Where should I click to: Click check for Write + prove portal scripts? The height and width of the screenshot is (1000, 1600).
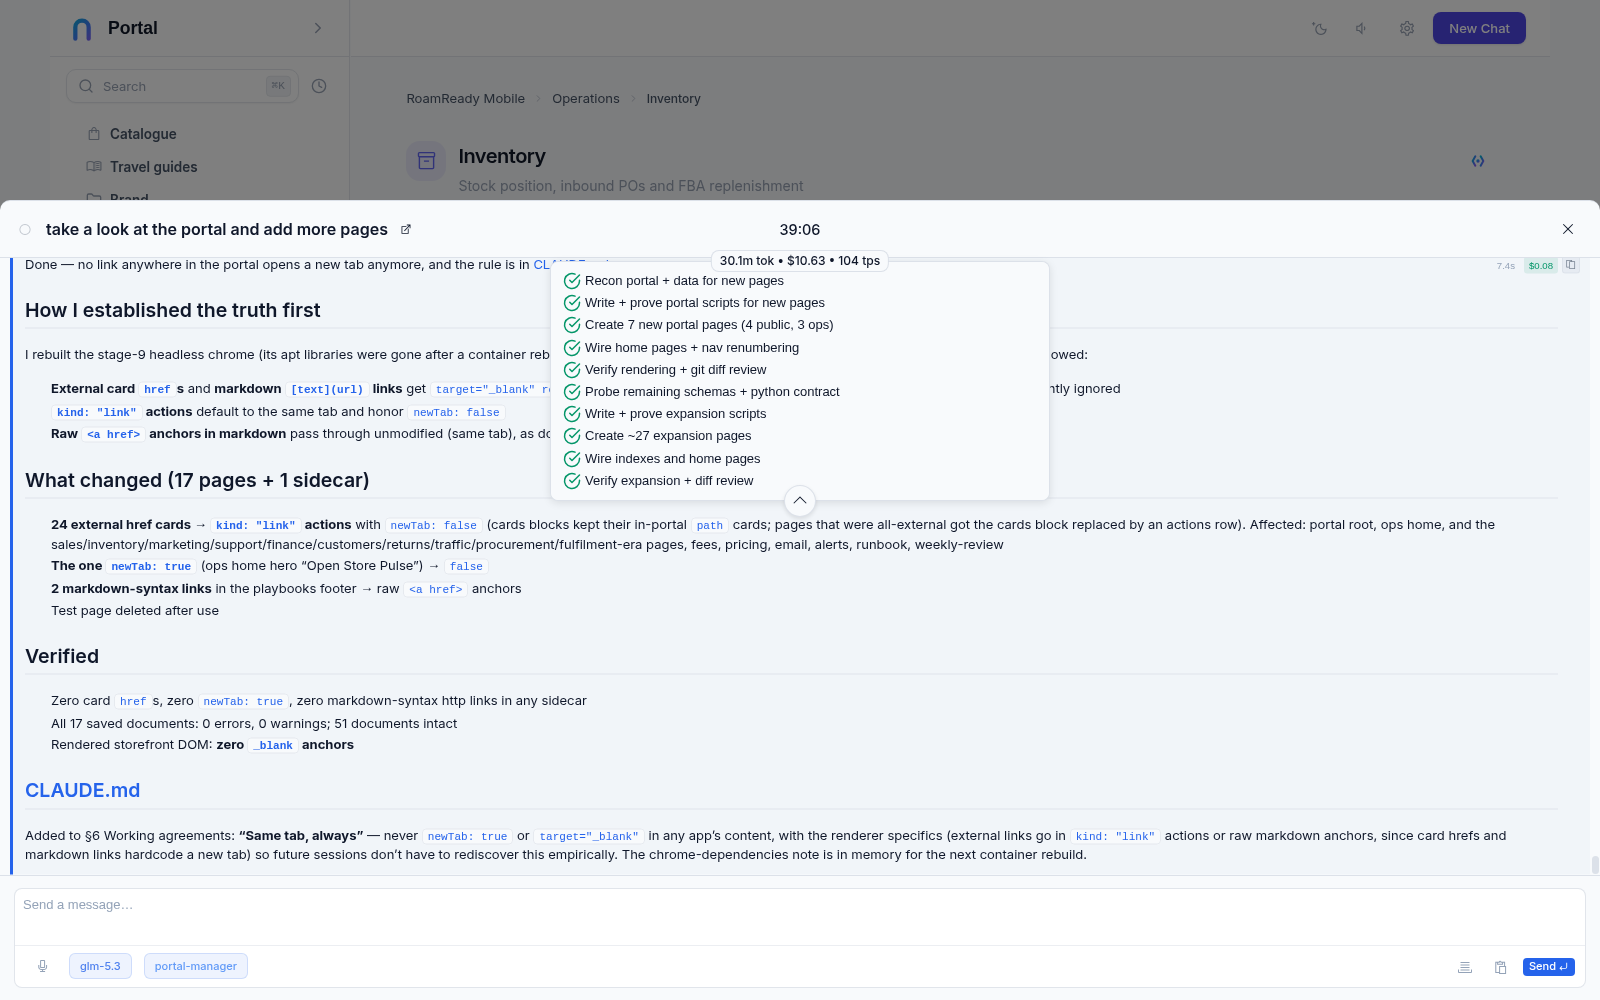click(x=572, y=303)
